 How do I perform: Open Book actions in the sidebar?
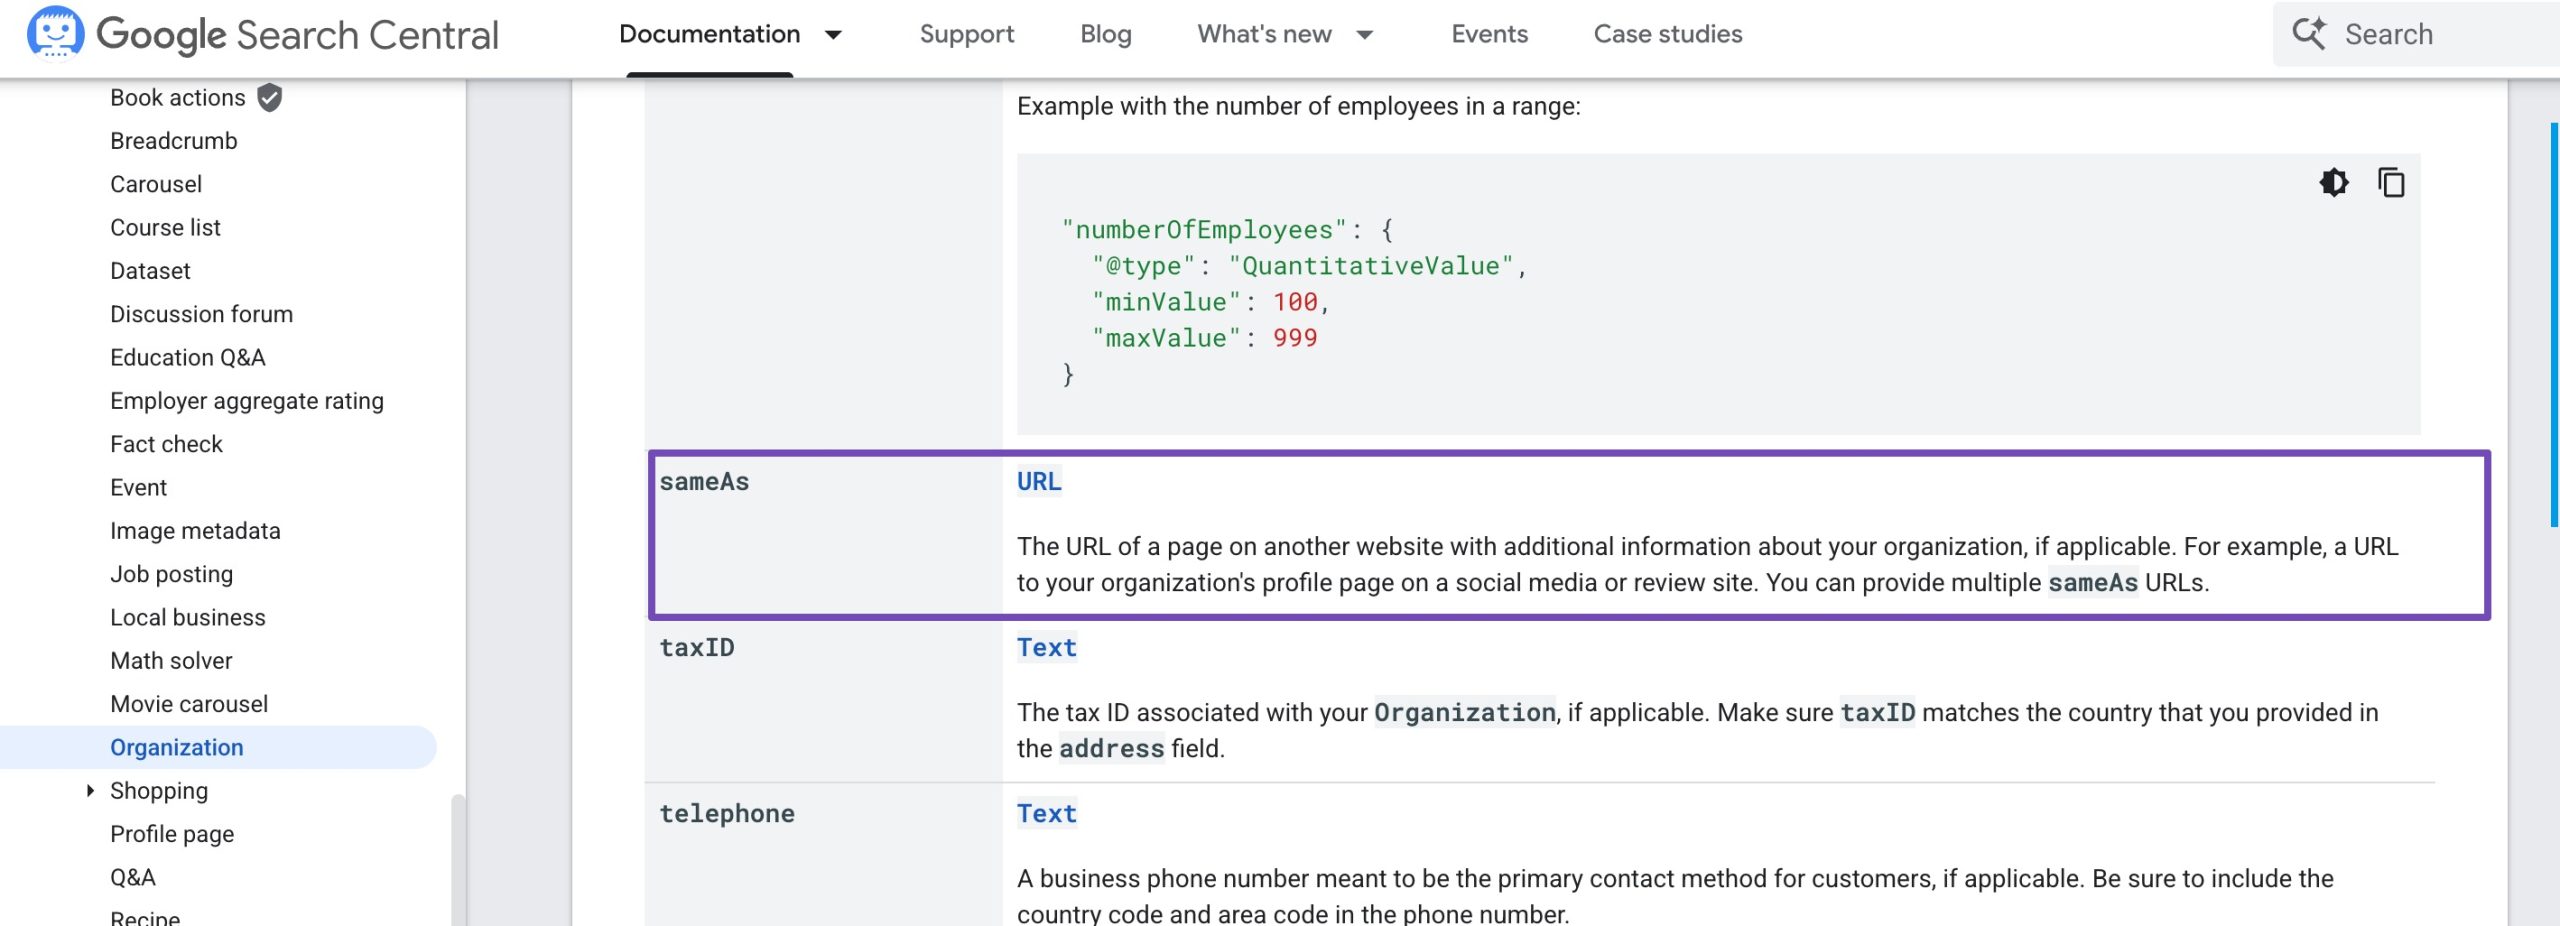[x=178, y=98]
